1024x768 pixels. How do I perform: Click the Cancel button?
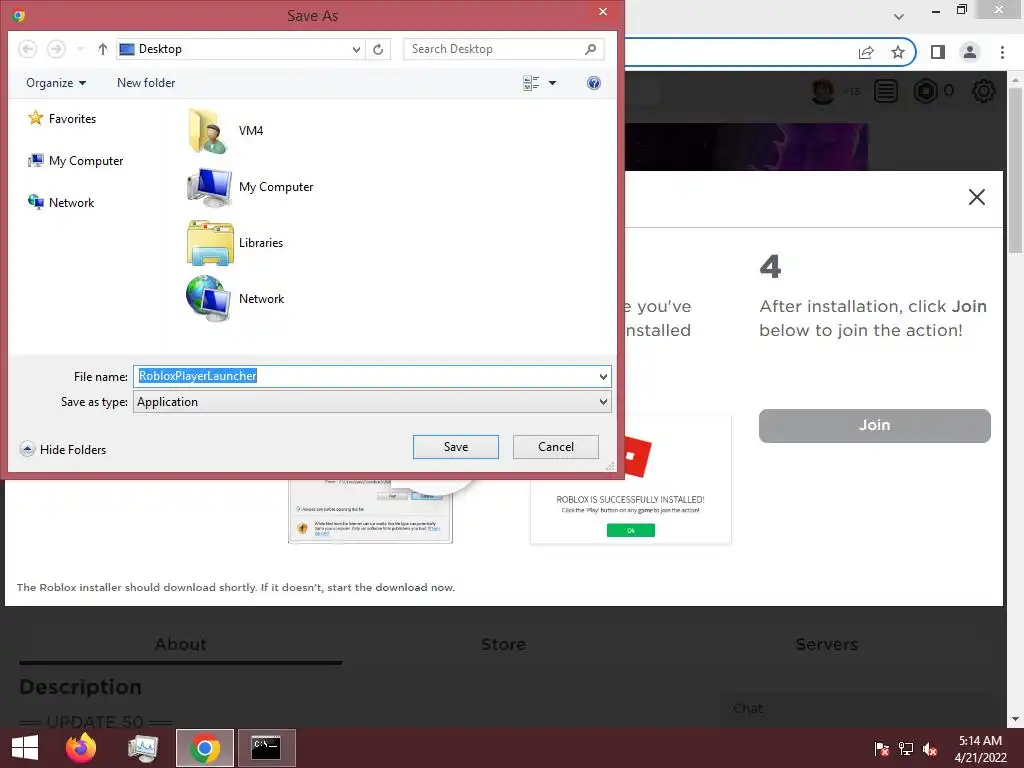pos(556,447)
